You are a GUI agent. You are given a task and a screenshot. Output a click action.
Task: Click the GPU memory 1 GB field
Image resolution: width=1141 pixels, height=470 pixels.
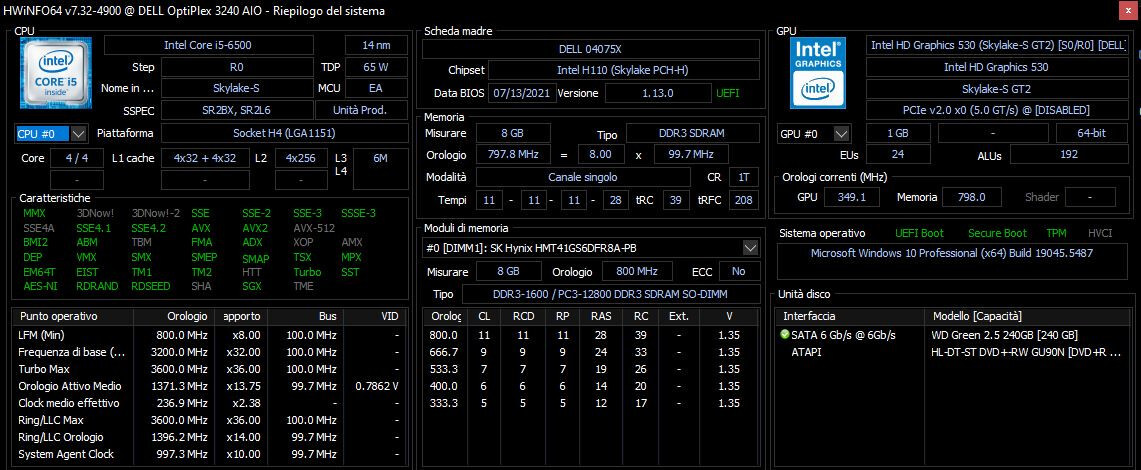(898, 134)
